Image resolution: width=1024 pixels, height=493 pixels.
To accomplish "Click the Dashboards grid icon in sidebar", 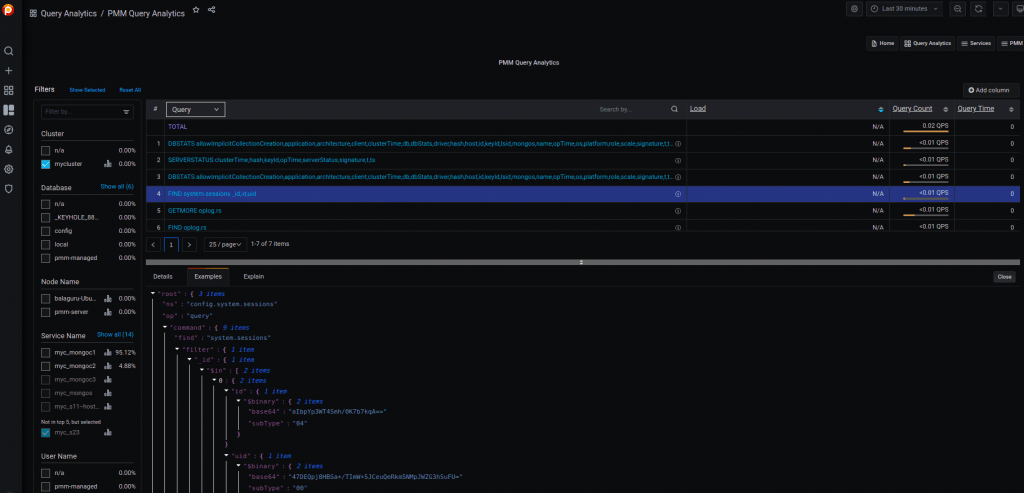I will (x=9, y=90).
